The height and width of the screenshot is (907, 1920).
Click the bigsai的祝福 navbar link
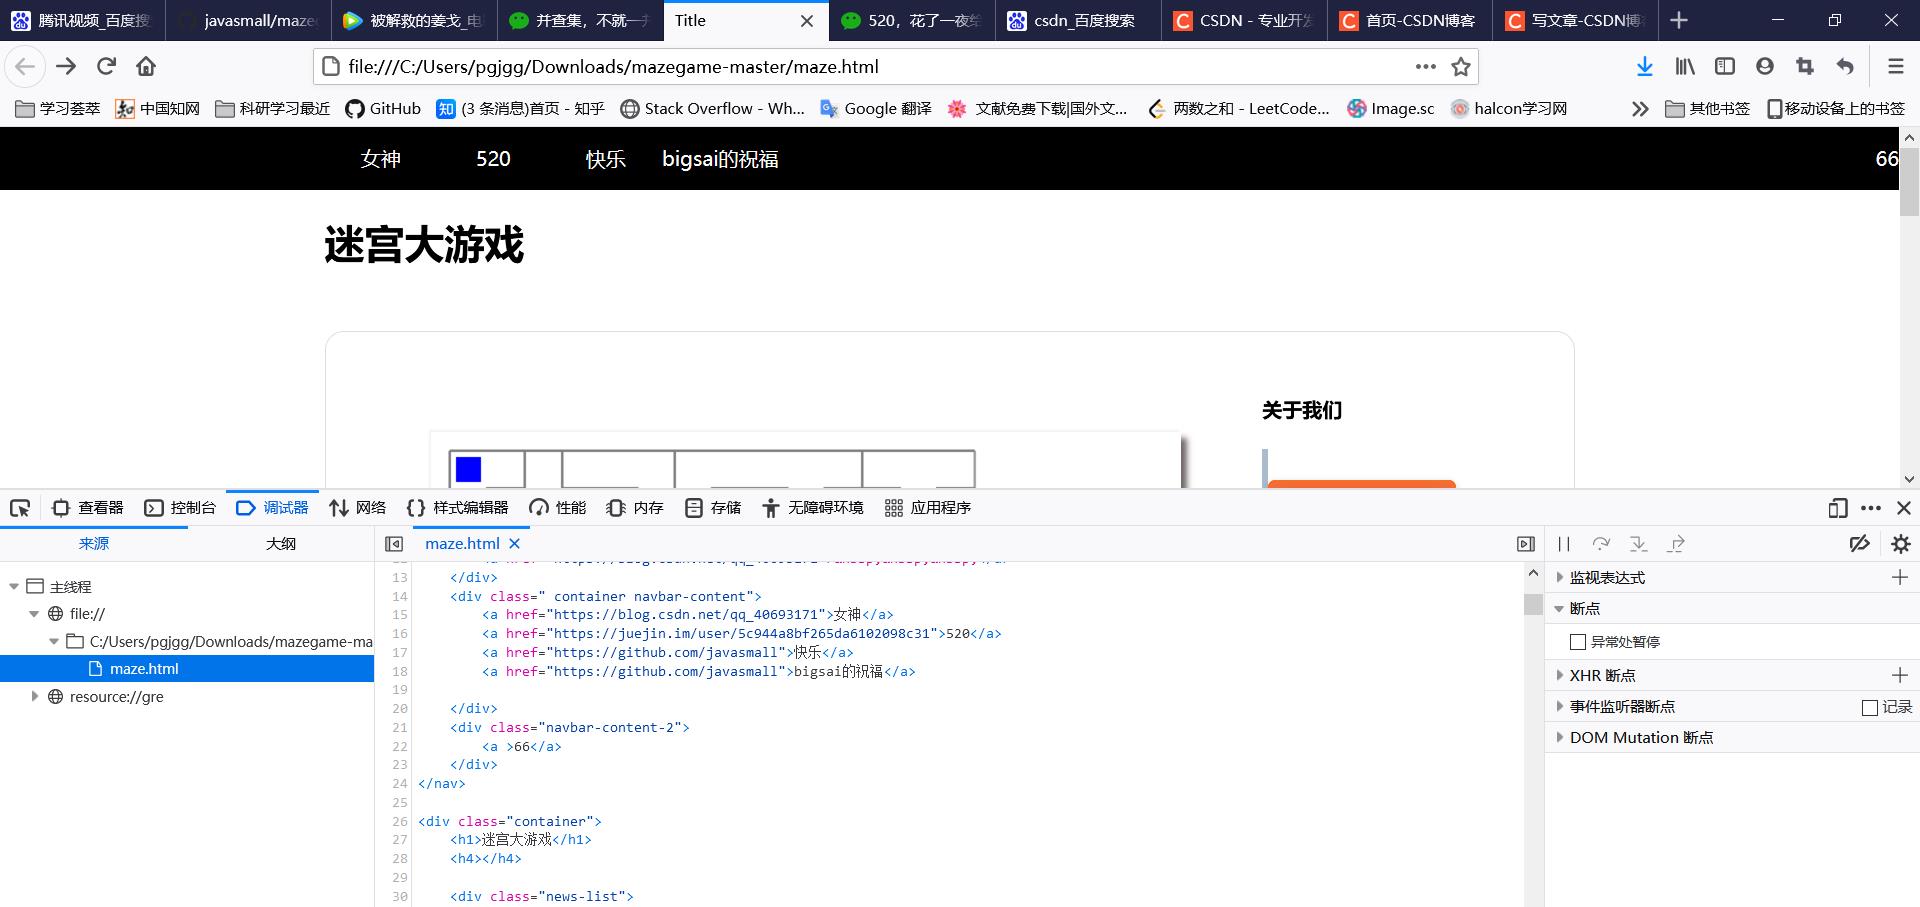tap(720, 159)
